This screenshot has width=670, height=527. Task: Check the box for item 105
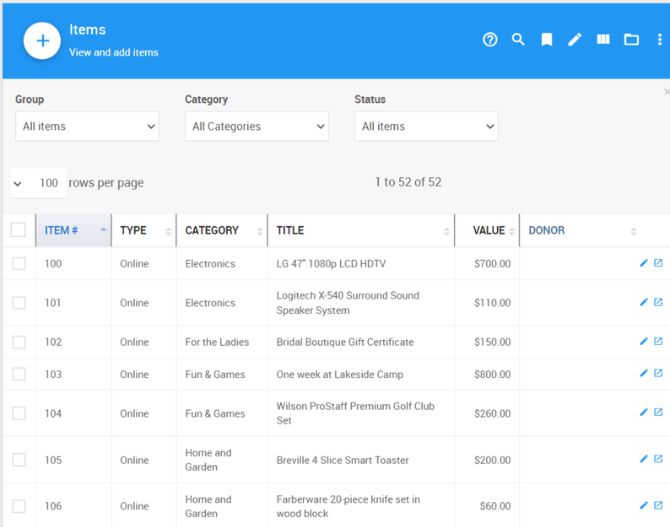19,460
